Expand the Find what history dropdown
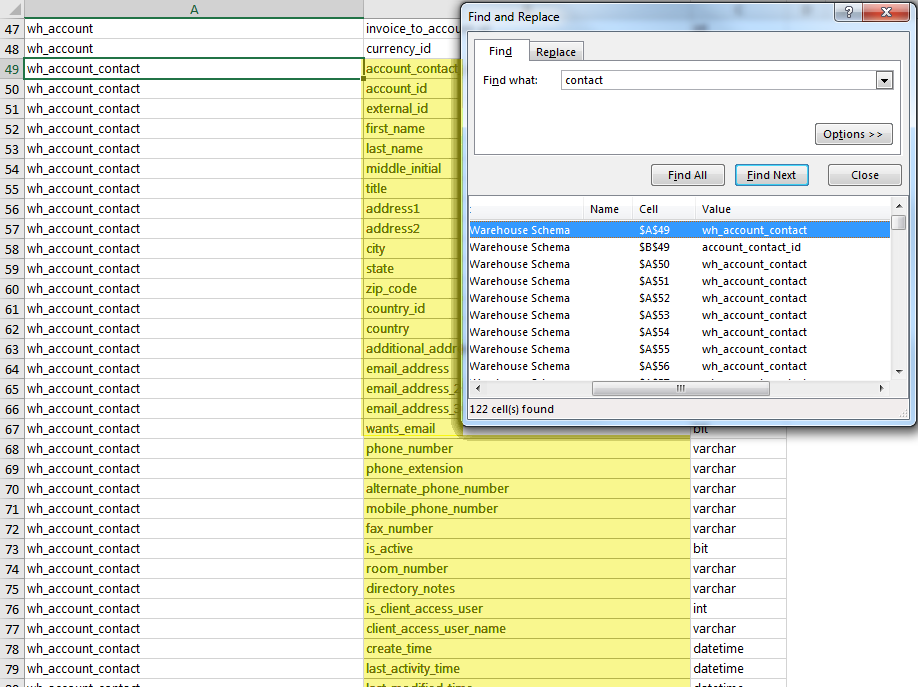 pos(883,80)
